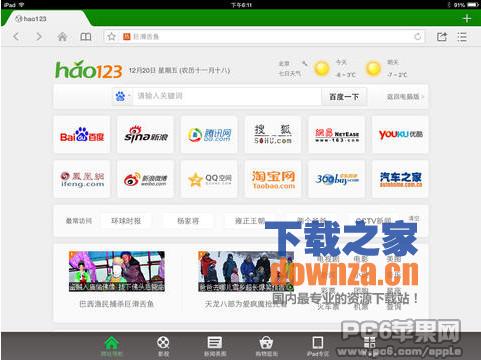Open the 巴西渔民捕杀巨滑舌鱼 headline
The image size is (481, 360).
point(116,304)
